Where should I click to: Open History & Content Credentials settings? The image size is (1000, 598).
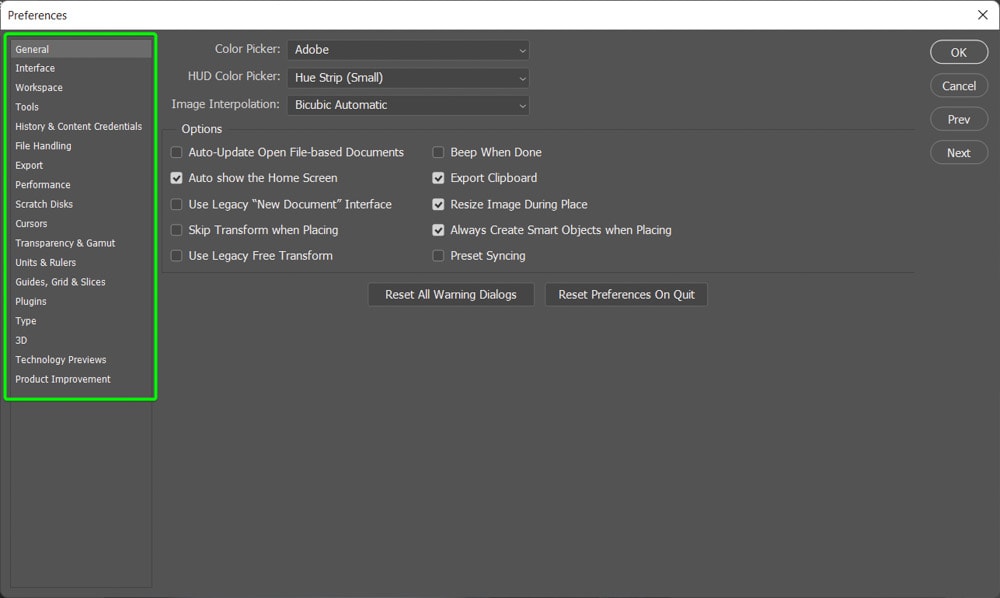81,126
